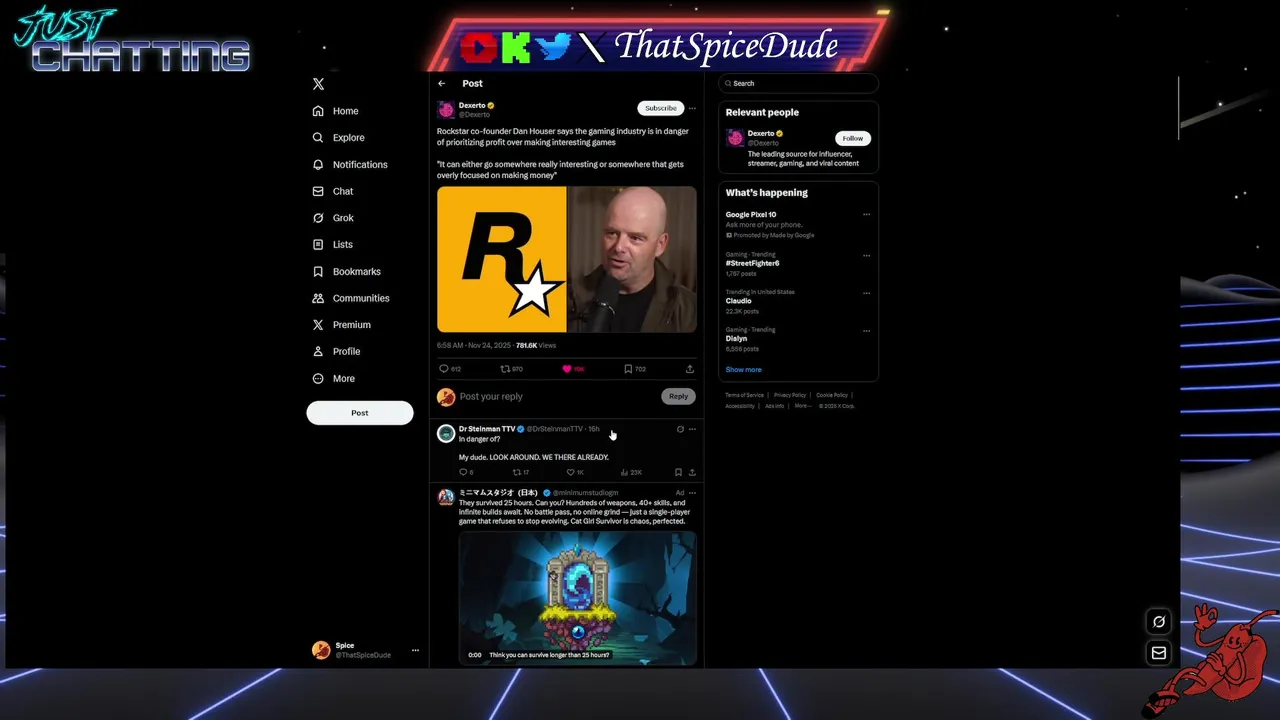Click Subscribe on the Dexerto post
Screen dimensions: 1280x720
tap(660, 108)
